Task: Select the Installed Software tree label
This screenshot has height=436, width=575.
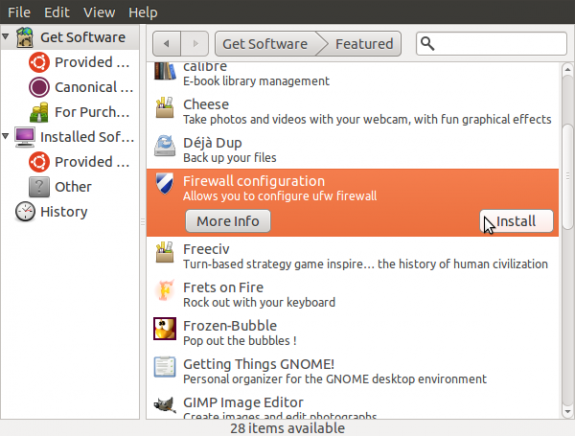Action: (x=87, y=137)
